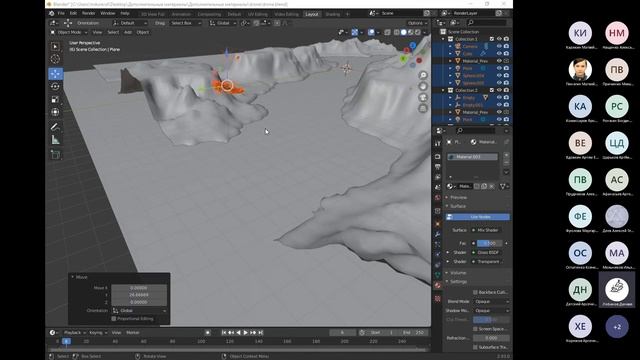640x360 pixels.
Task: Open the Playback popover in timeline
Action: (74, 333)
